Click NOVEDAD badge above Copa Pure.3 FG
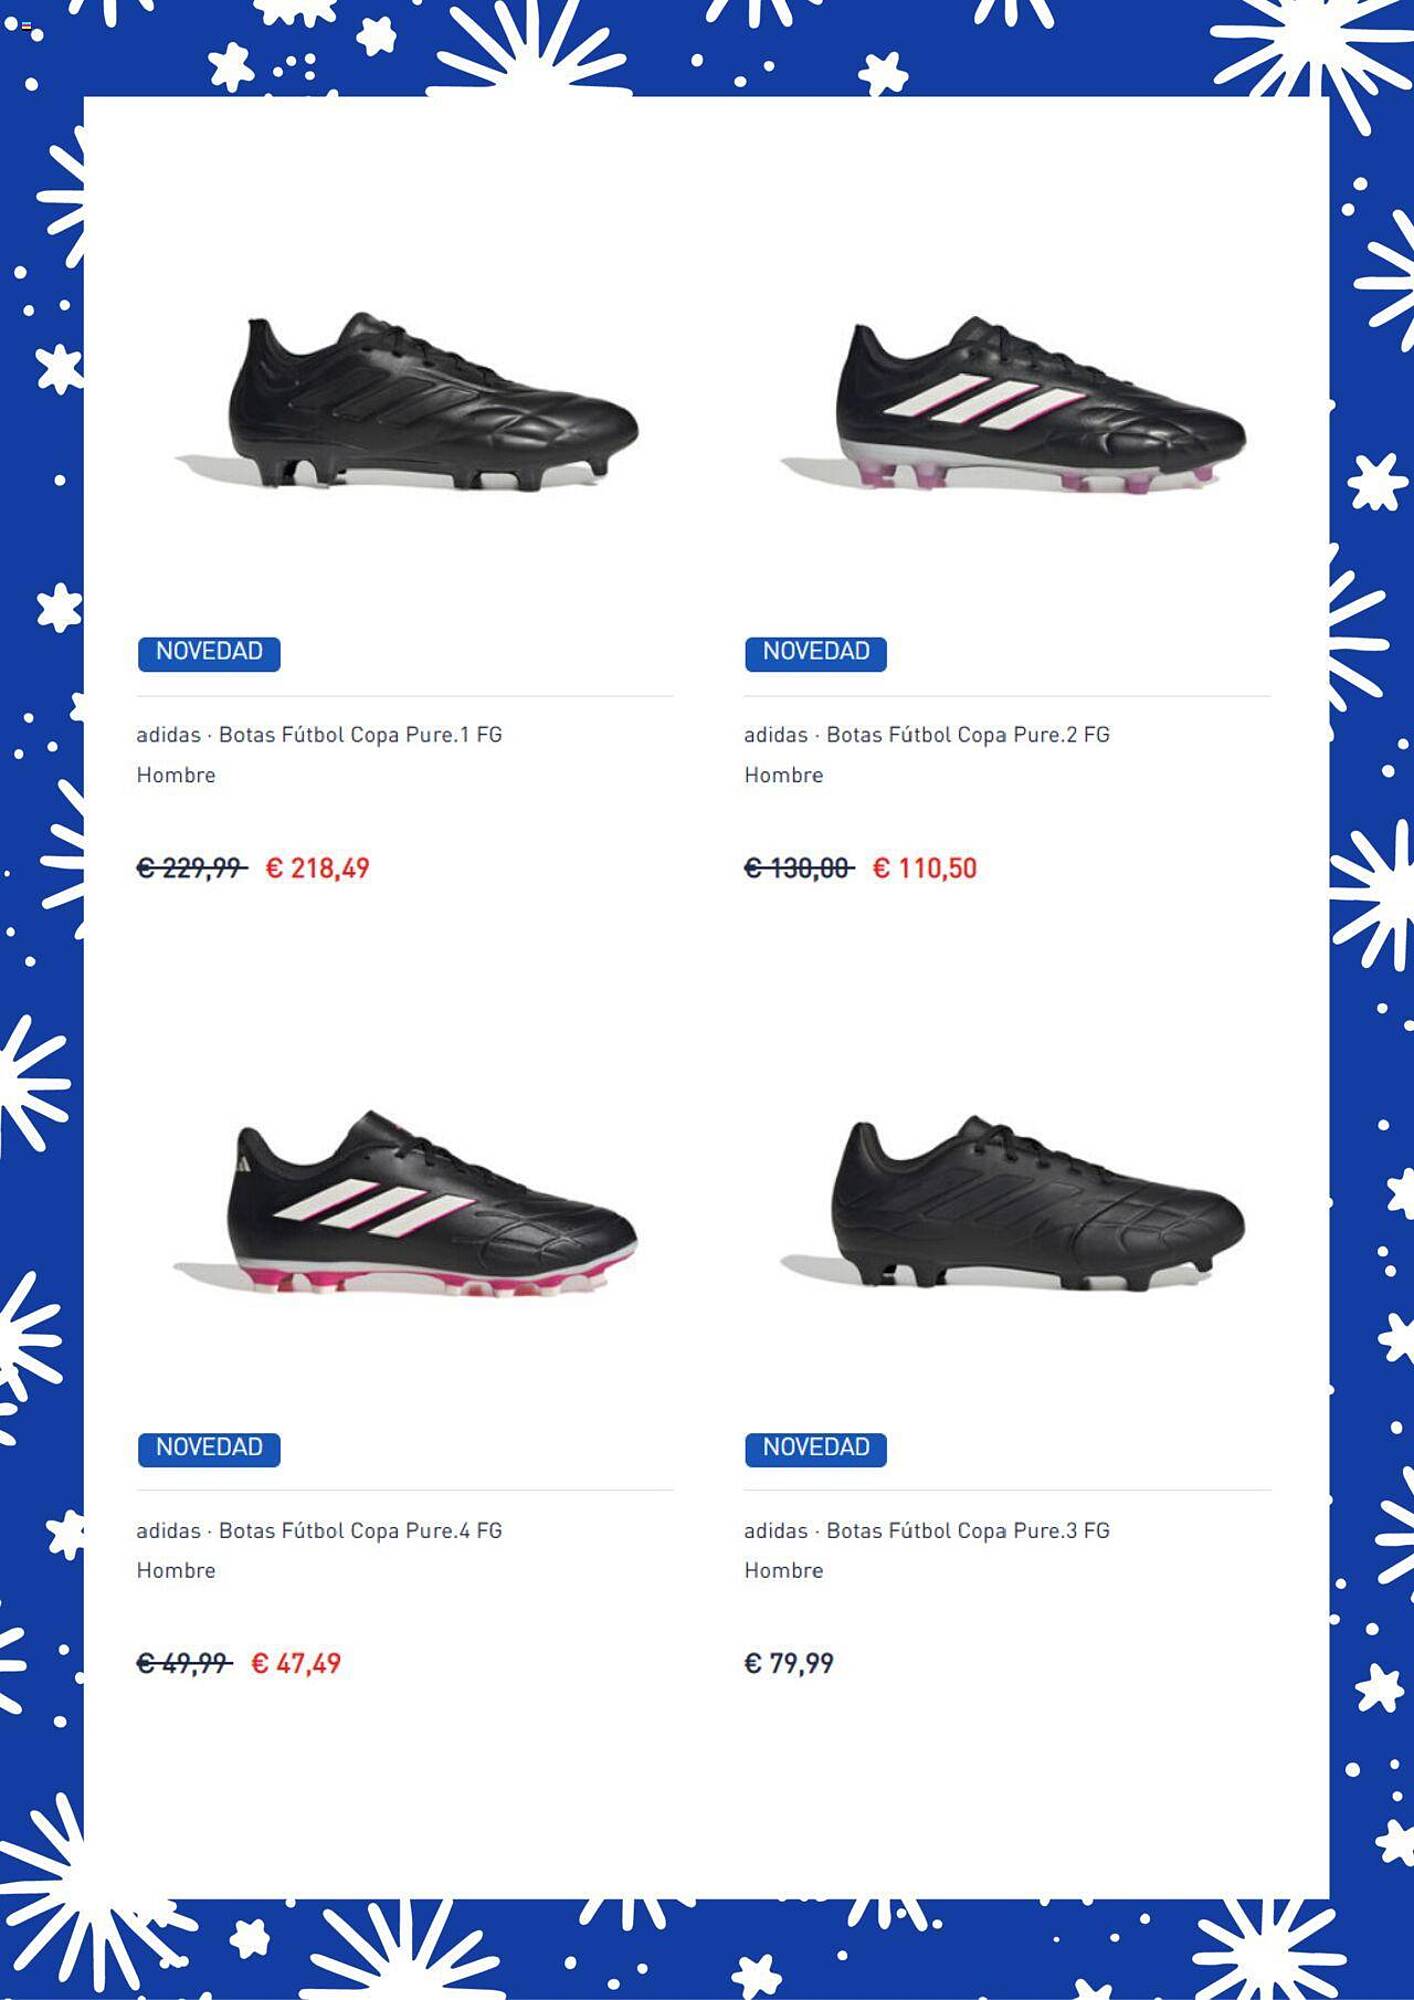This screenshot has width=1414, height=2000. pyautogui.click(x=816, y=1449)
